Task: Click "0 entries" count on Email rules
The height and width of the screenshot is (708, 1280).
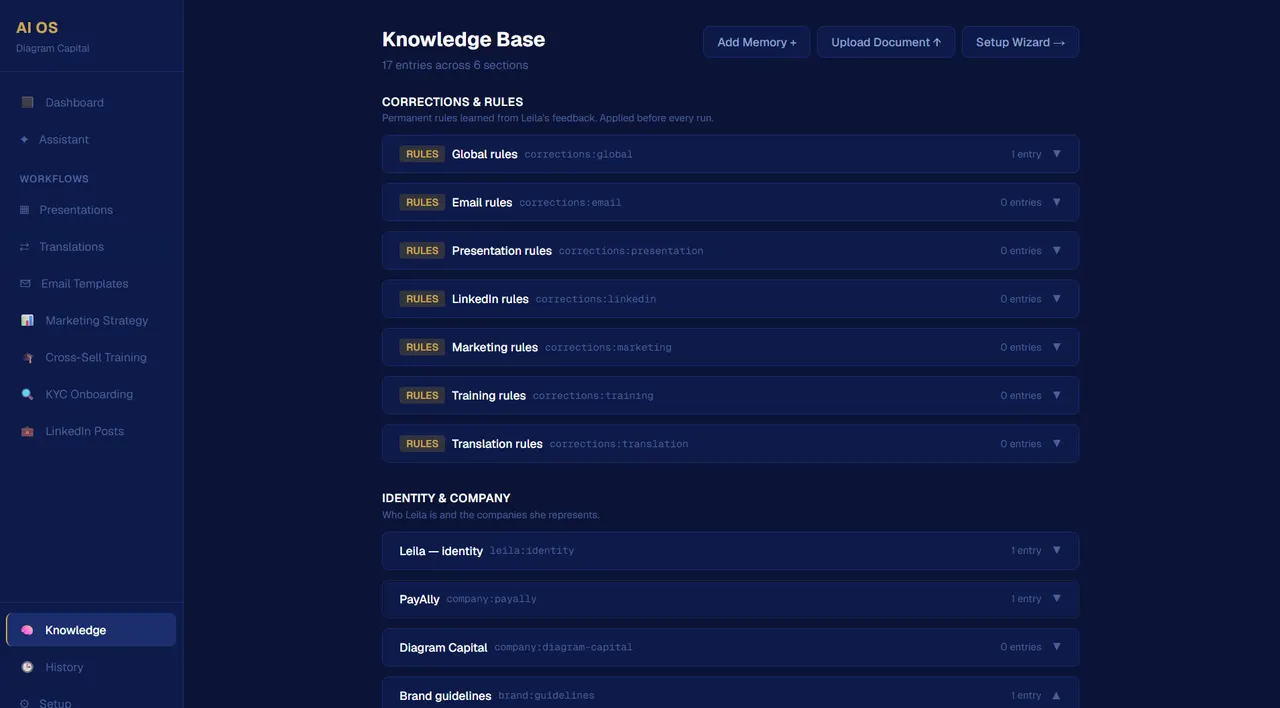Action: pos(1021,202)
